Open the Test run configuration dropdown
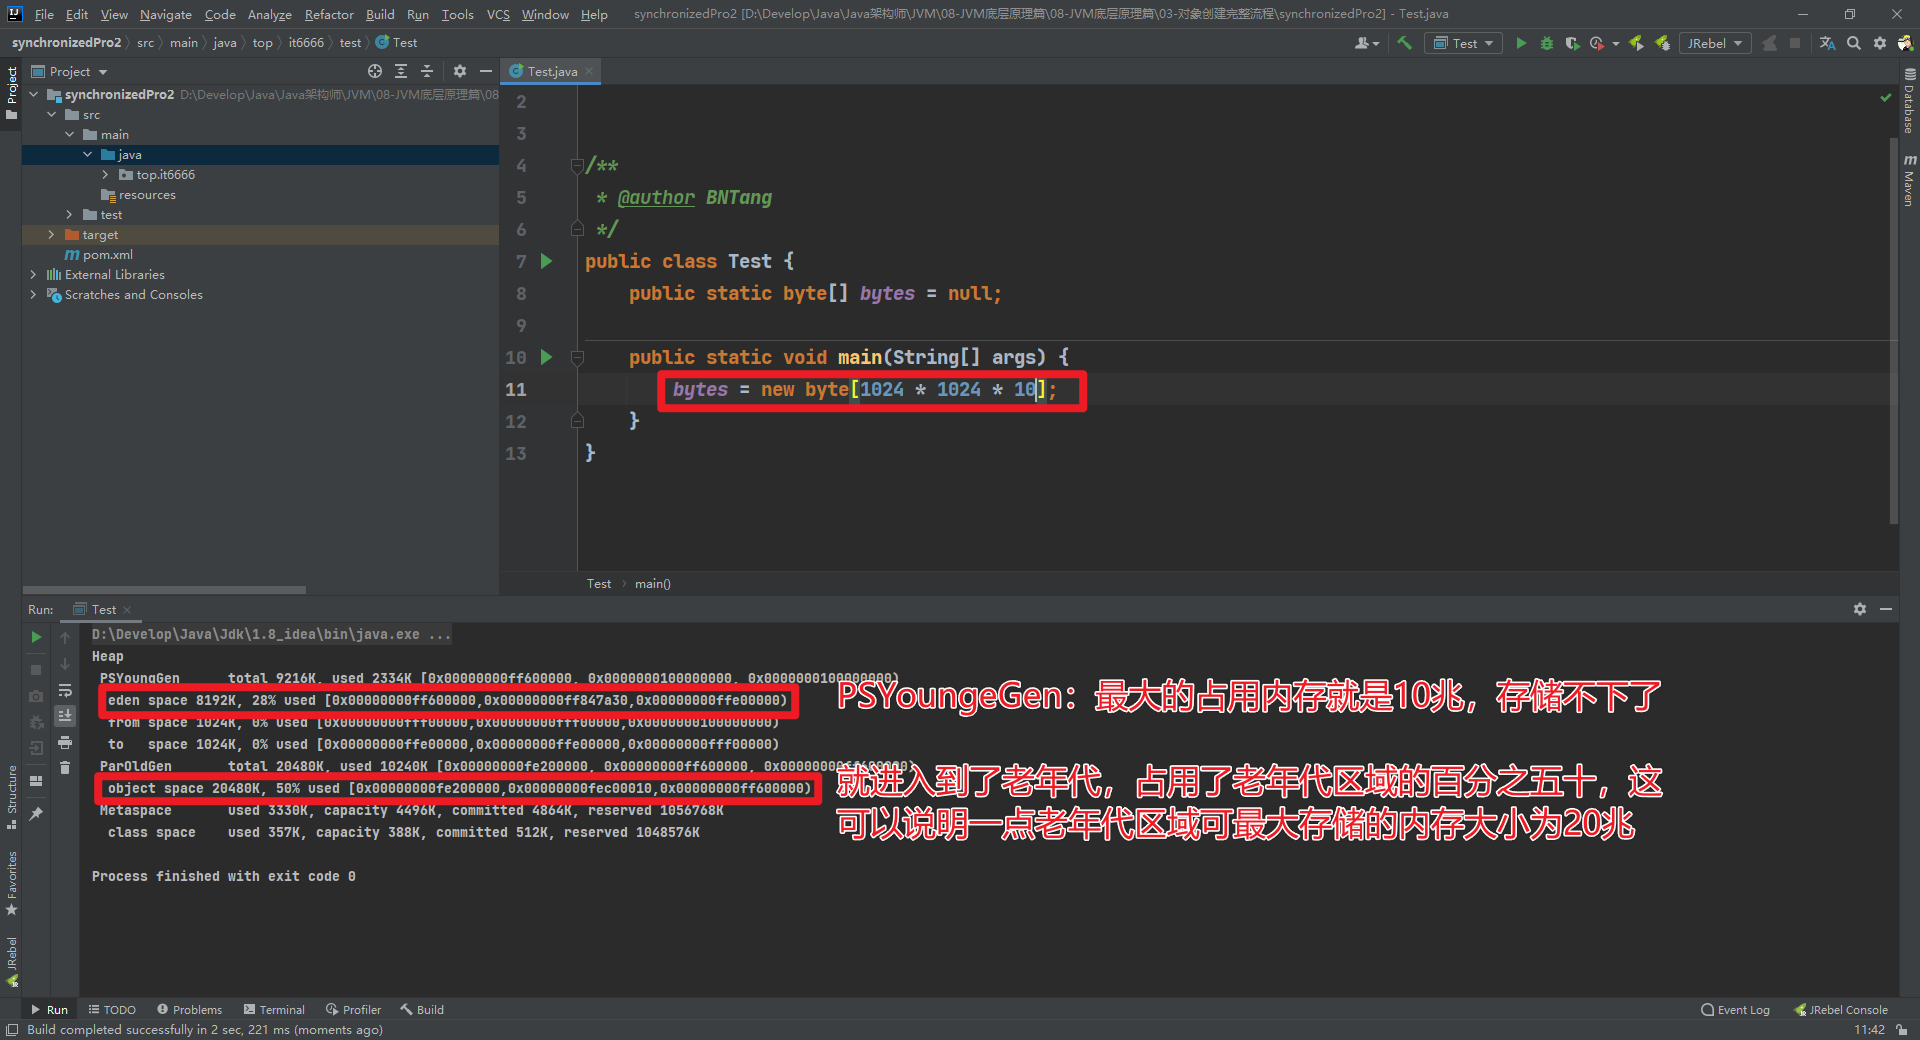1920x1040 pixels. (x=1463, y=43)
